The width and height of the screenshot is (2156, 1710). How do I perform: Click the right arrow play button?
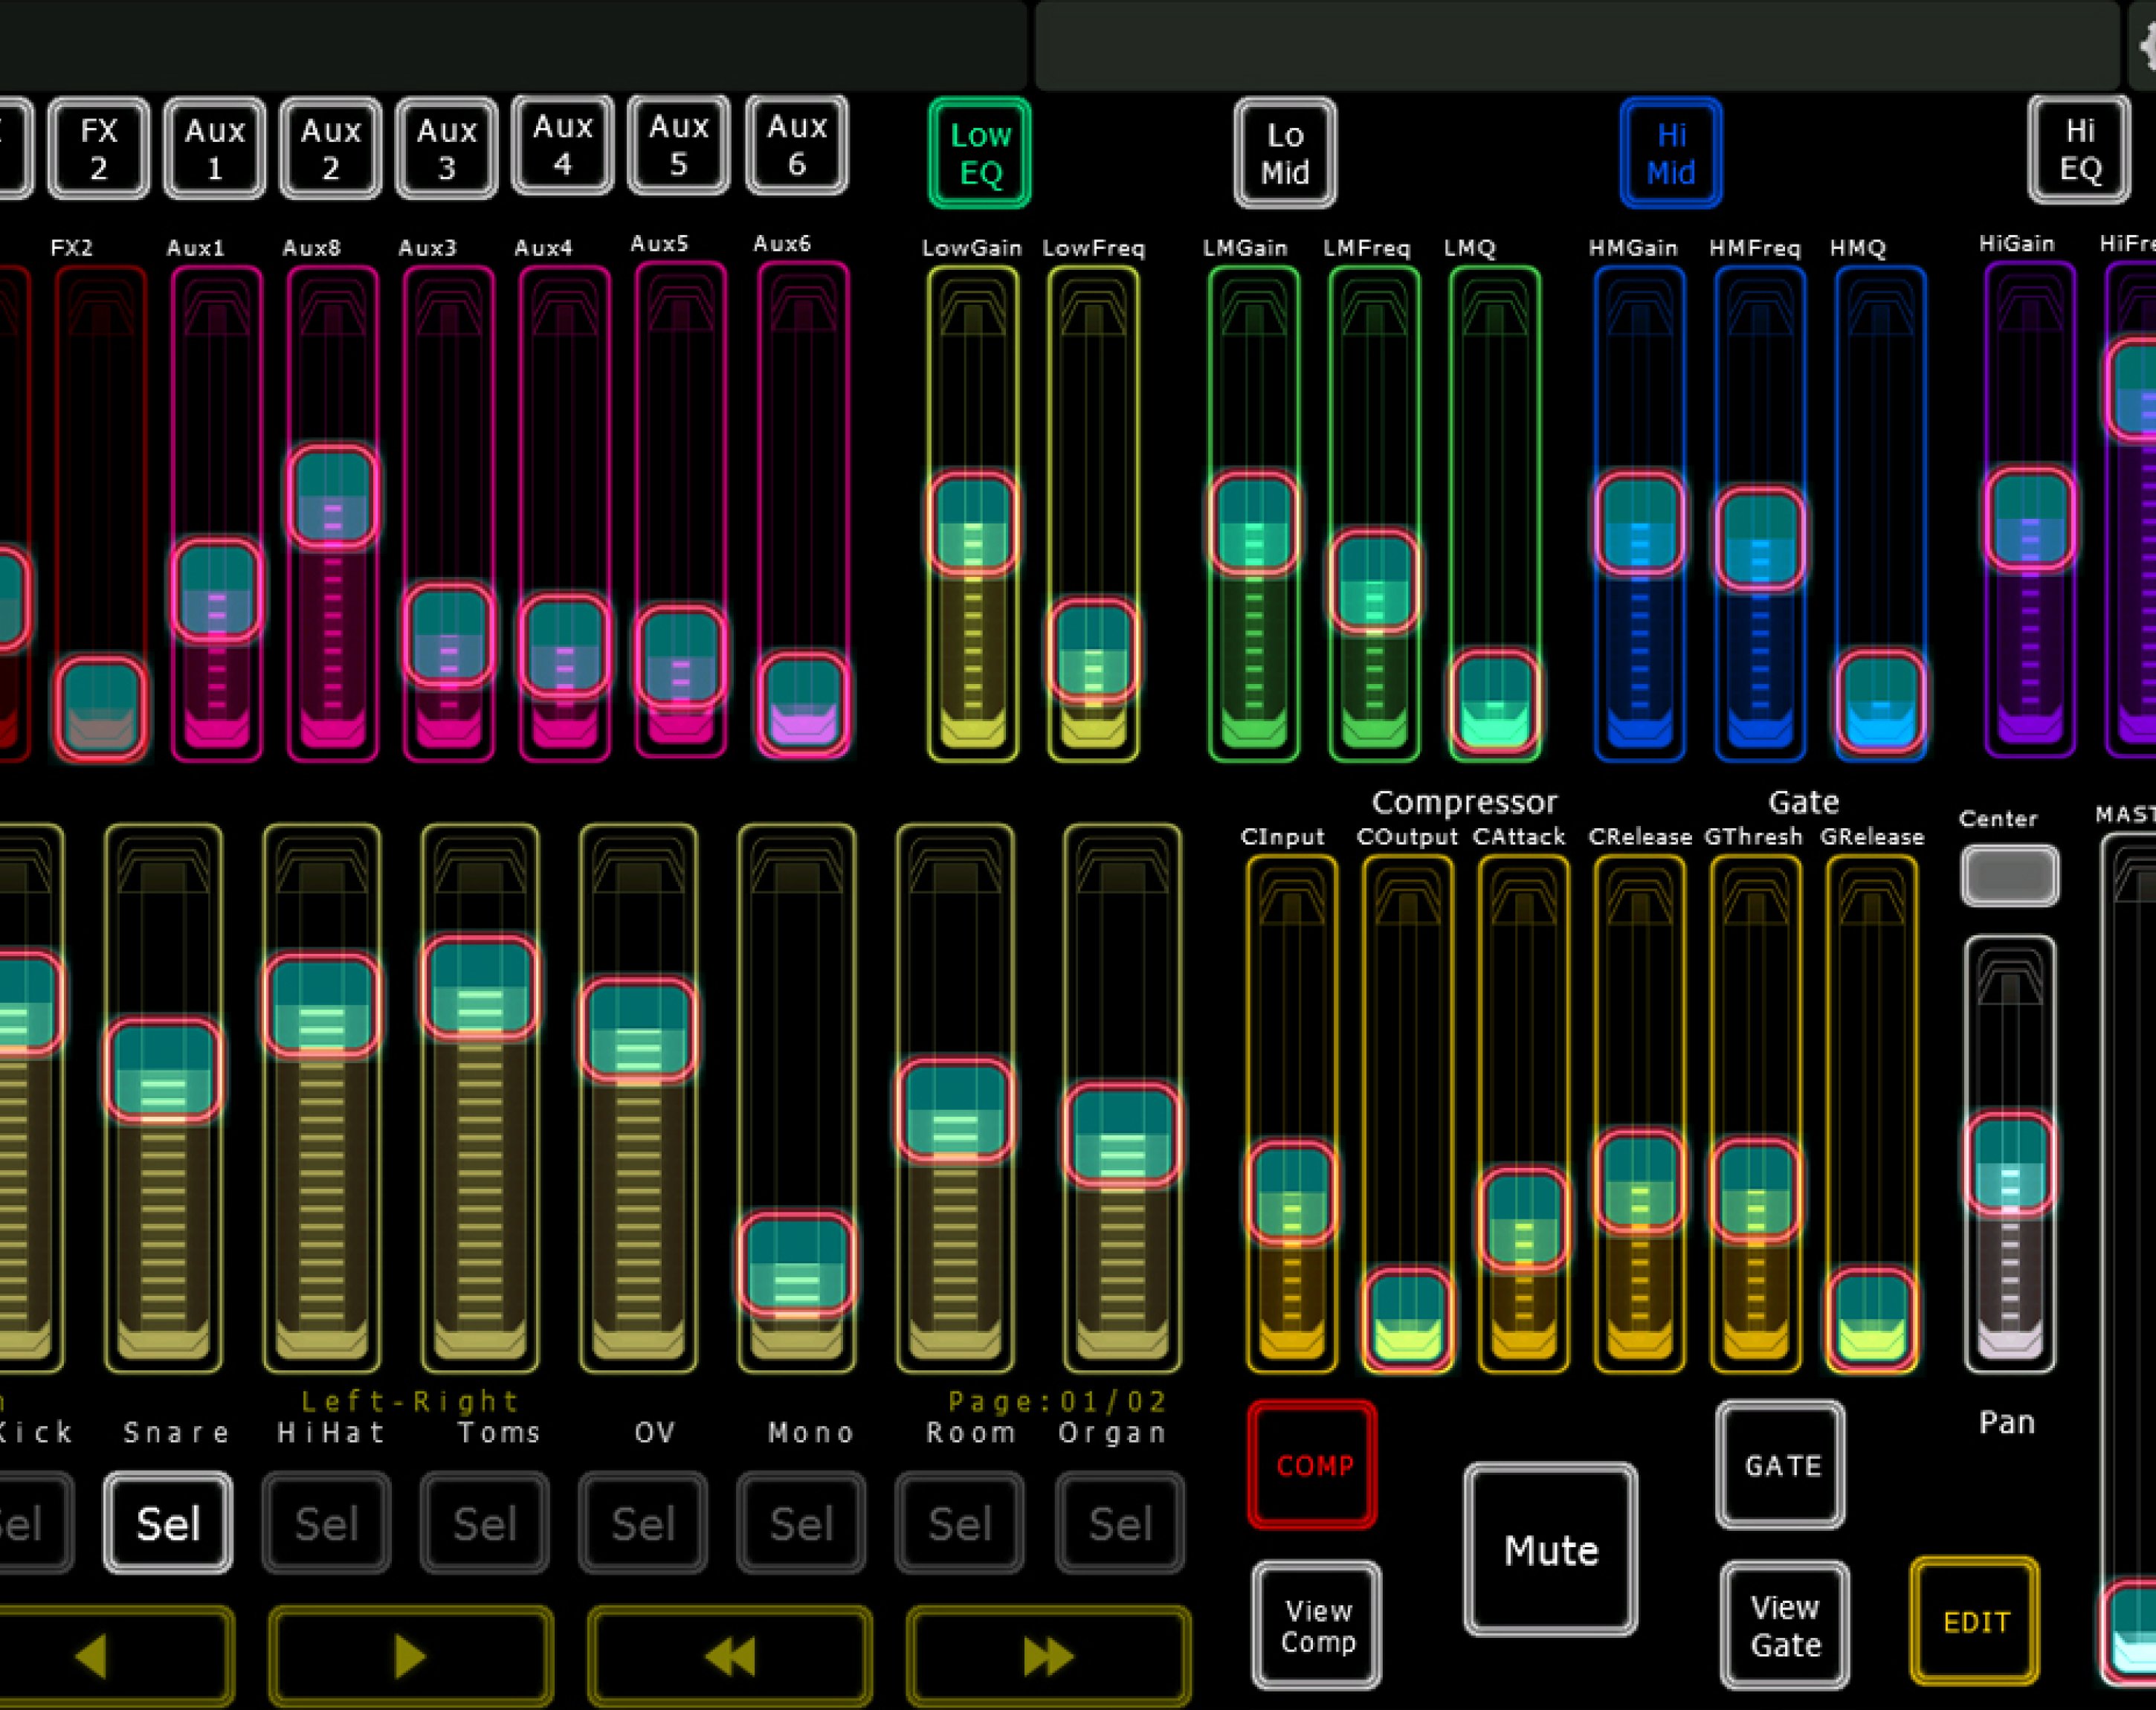(410, 1657)
